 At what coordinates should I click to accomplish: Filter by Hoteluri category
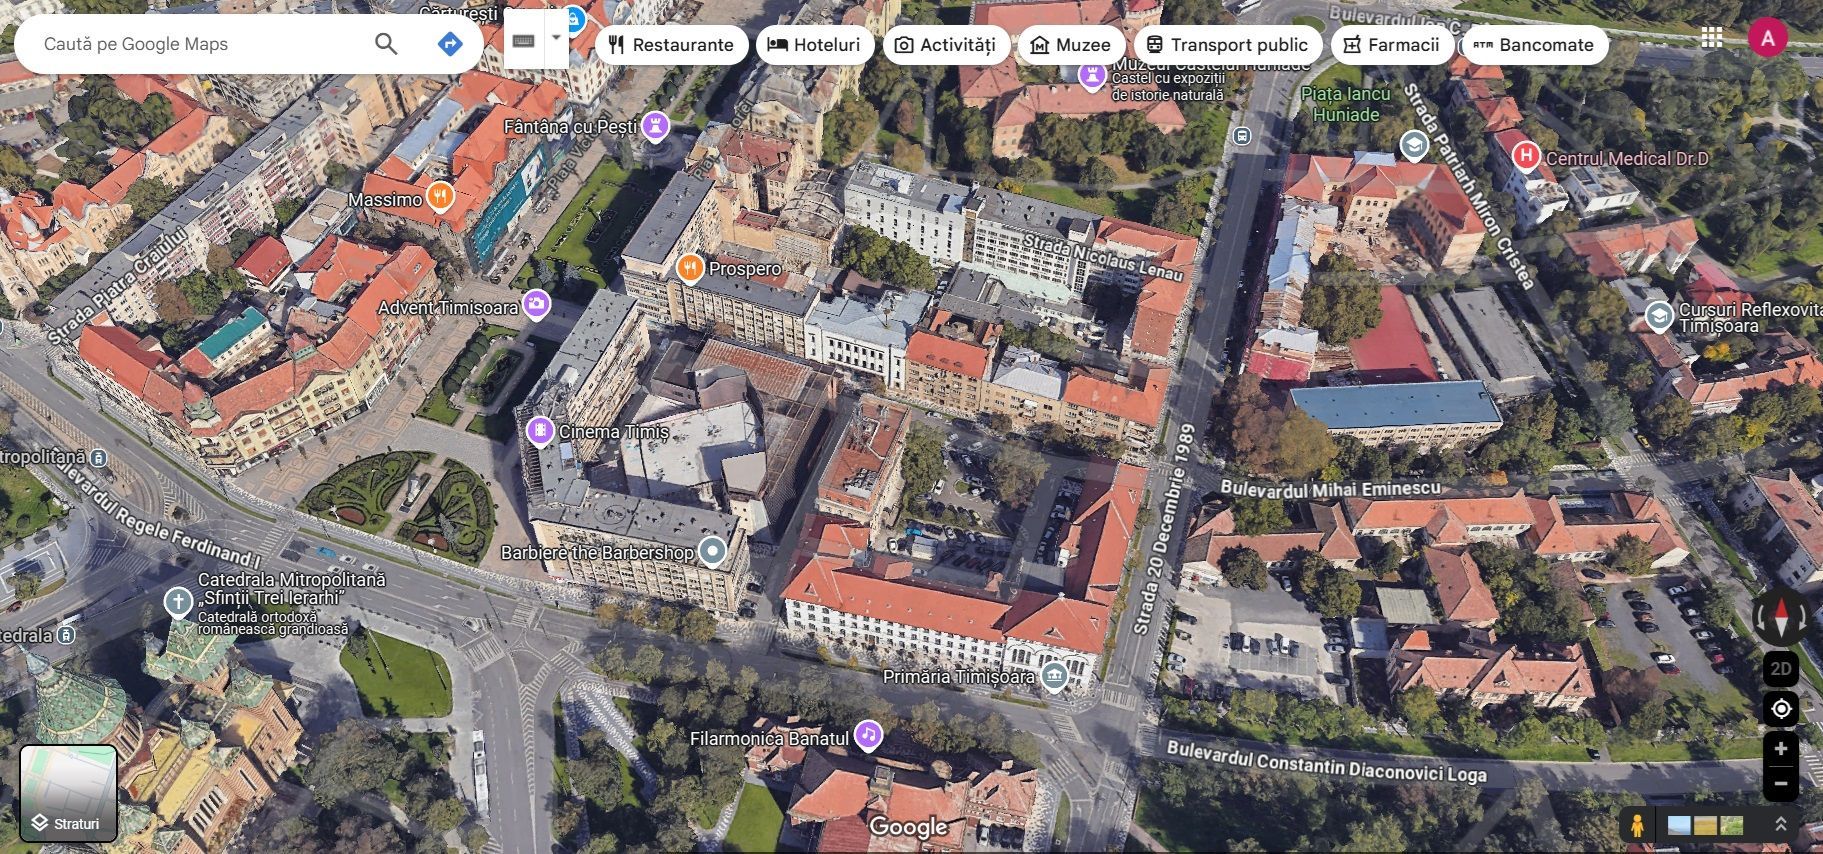[815, 45]
